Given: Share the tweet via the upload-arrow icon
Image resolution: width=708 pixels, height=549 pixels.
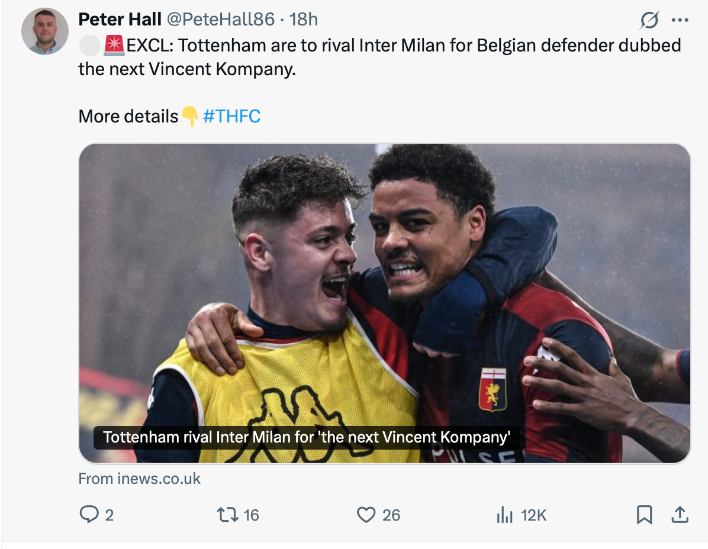Looking at the screenshot, I should pos(680,514).
